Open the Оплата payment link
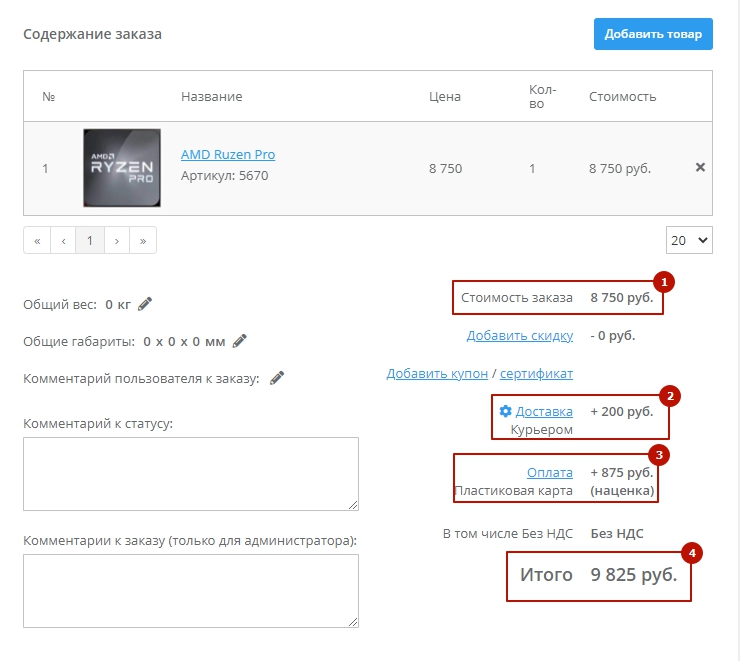 point(549,472)
